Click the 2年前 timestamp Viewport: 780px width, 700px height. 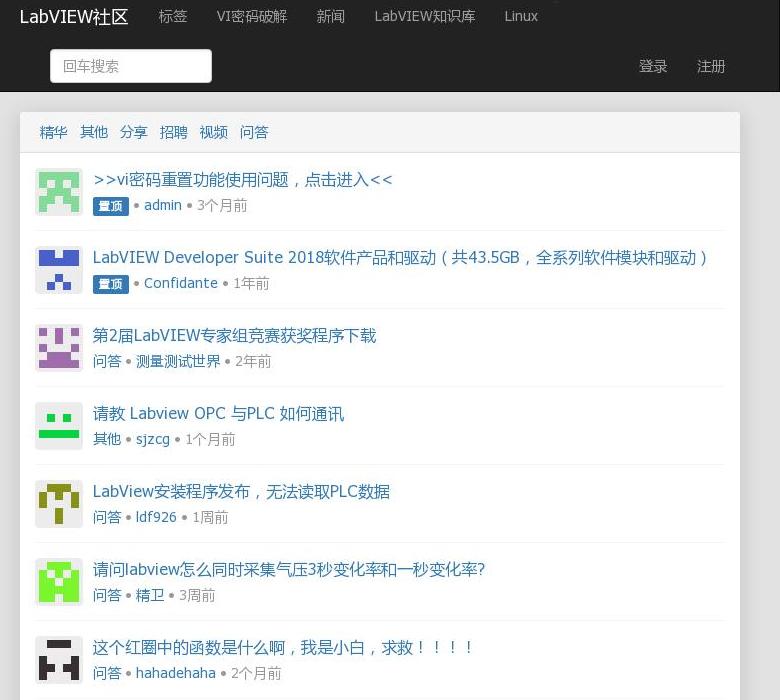253,361
